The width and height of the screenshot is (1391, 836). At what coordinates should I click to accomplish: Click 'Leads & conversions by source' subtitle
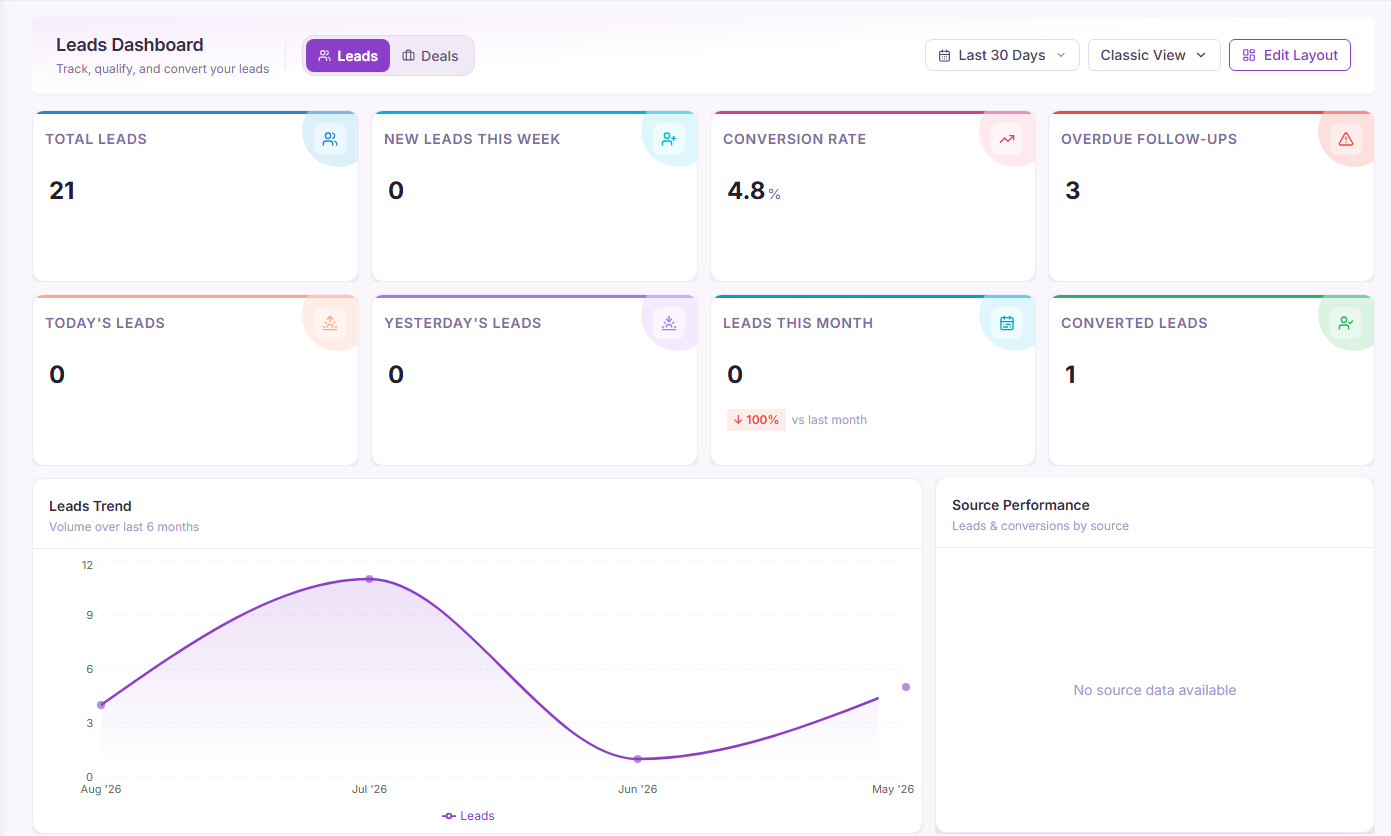(x=1040, y=526)
